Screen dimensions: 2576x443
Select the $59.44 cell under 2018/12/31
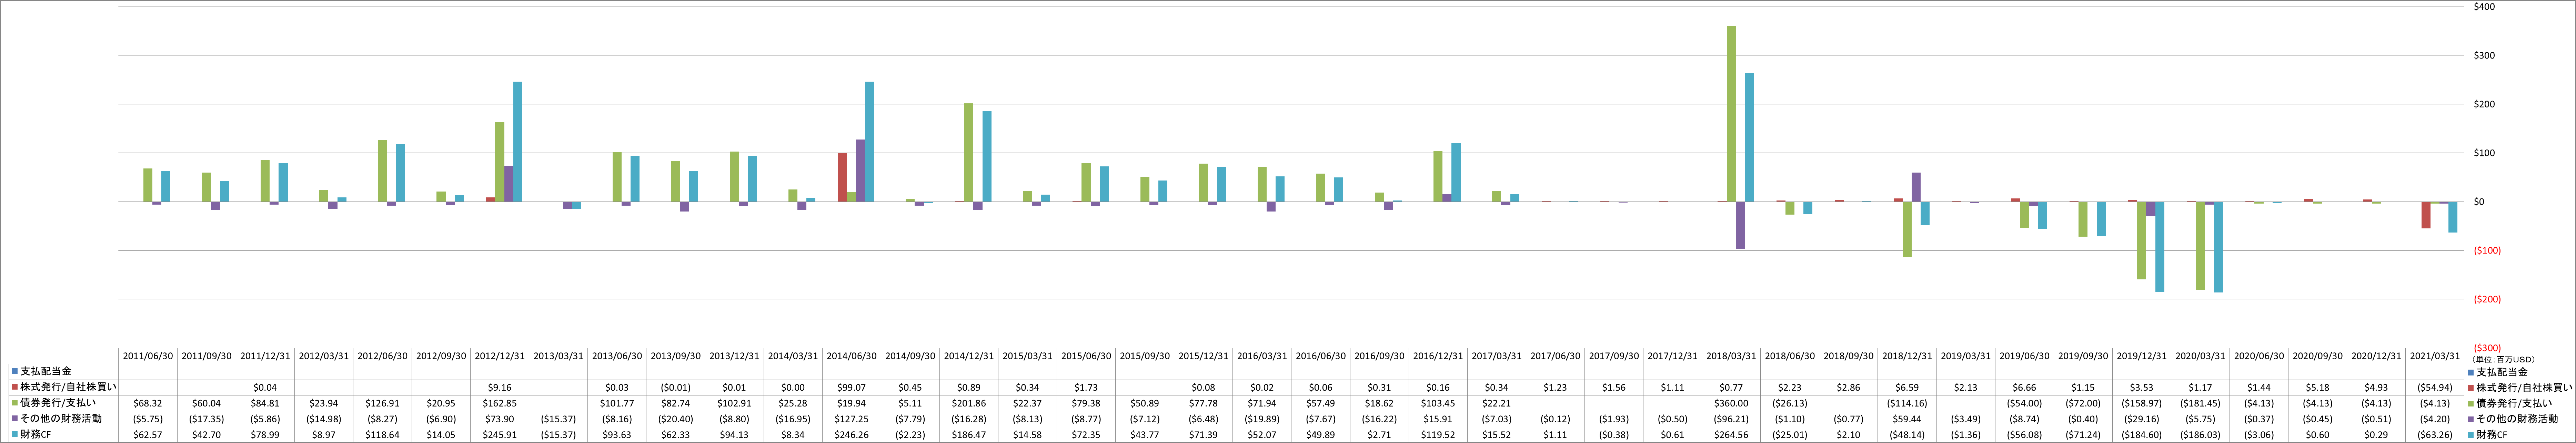(x=1907, y=419)
